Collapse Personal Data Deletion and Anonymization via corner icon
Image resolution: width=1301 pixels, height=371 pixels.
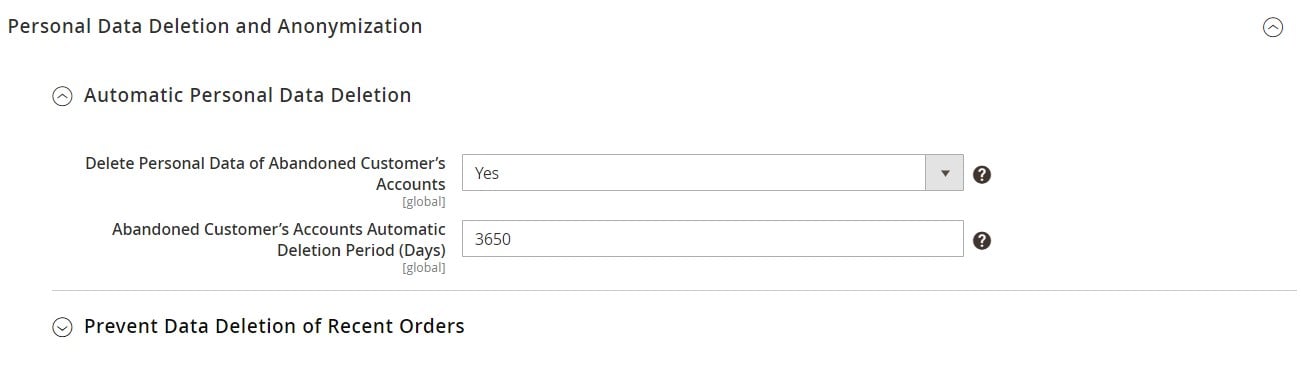point(1273,28)
